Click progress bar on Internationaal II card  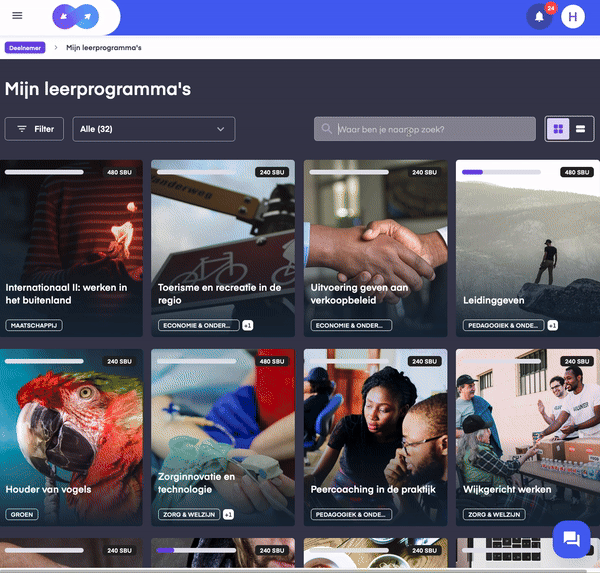click(44, 172)
